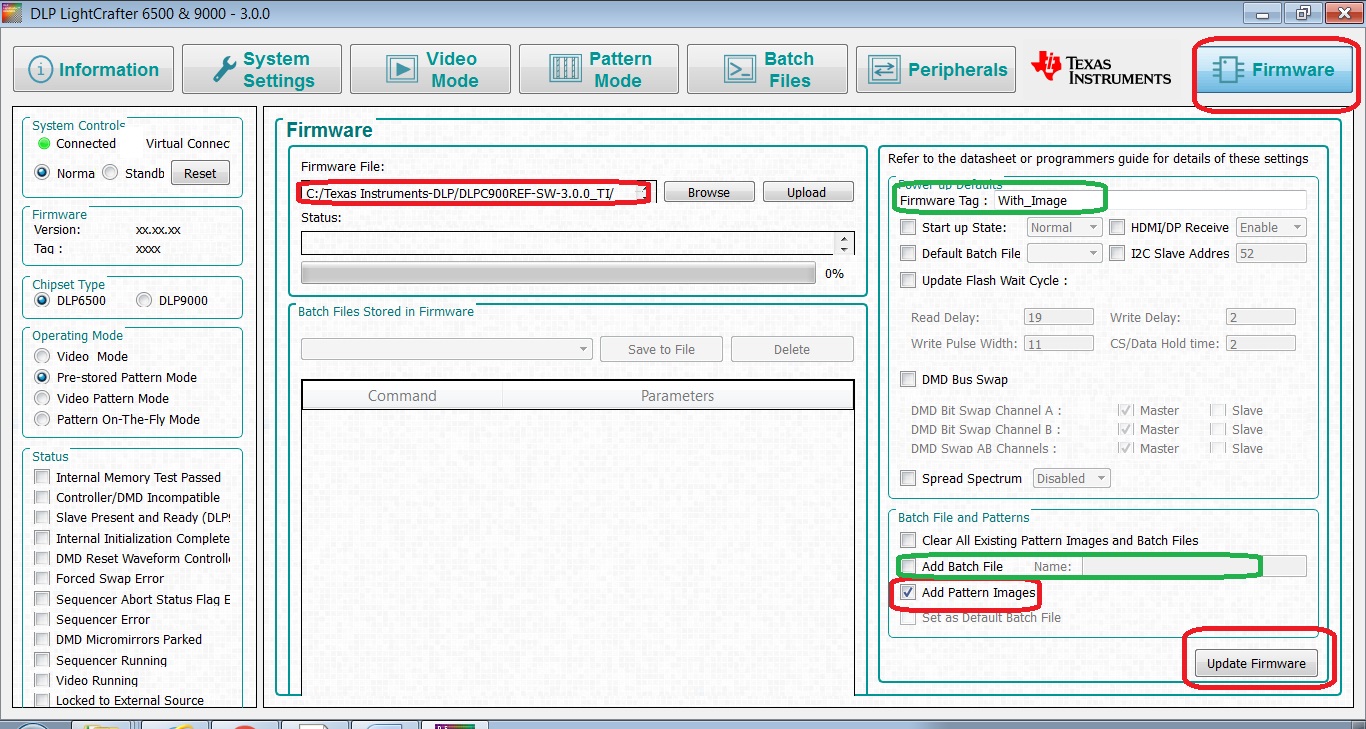Toggle Locked to External Source checkbox

[42, 700]
